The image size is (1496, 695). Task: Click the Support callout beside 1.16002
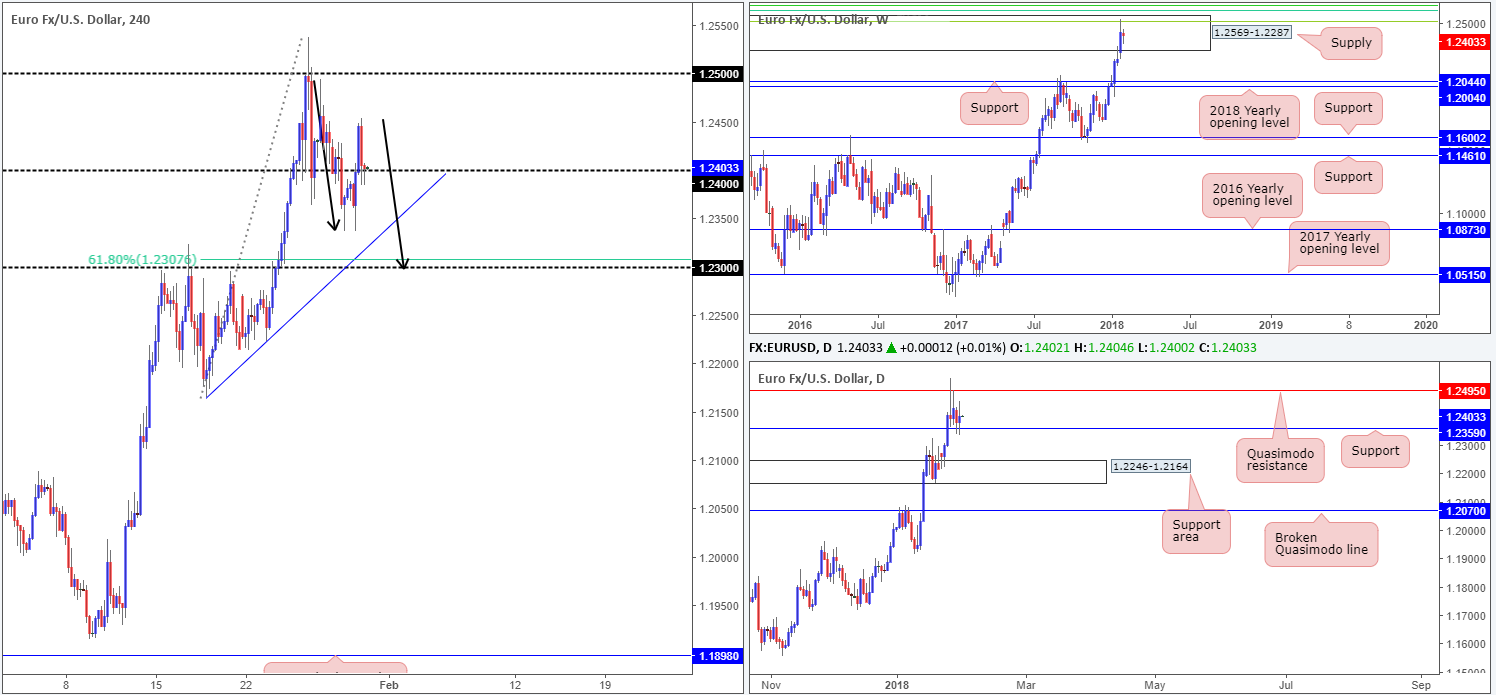[1348, 108]
